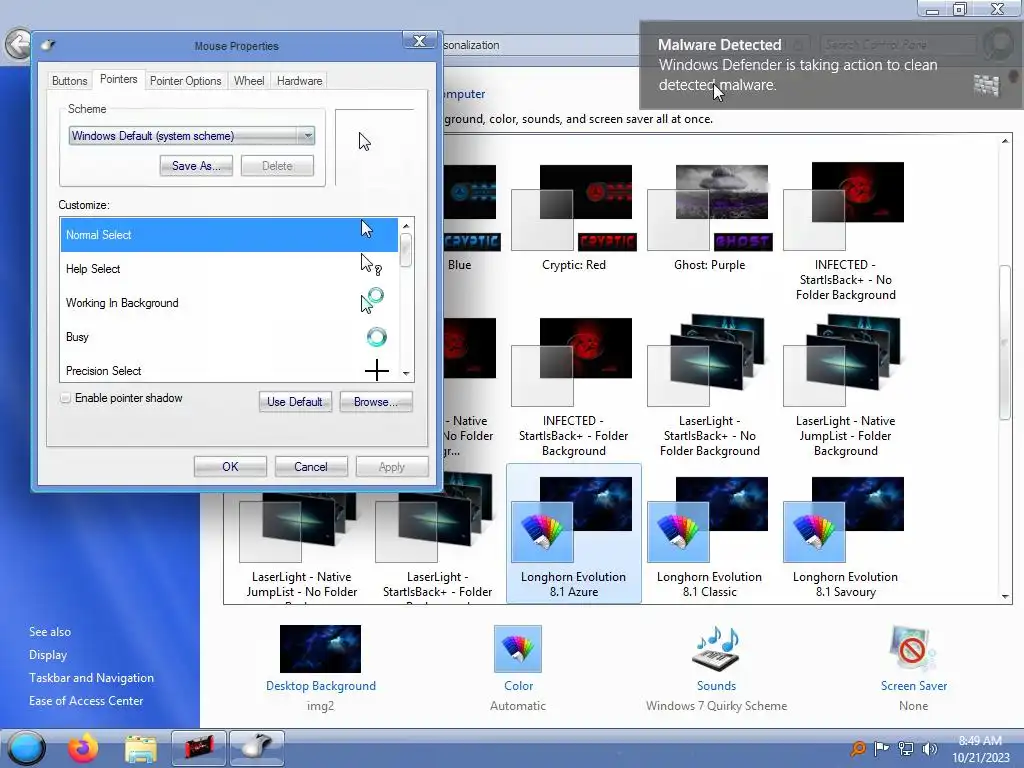1024x768 pixels.
Task: Click the orange magnifier tray icon
Action: click(x=858, y=748)
